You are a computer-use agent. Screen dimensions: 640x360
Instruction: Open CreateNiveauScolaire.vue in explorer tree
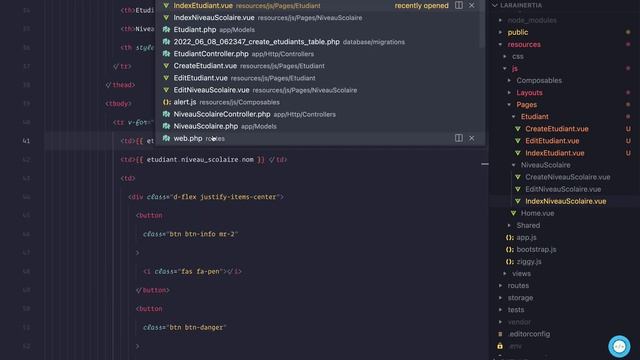567,177
